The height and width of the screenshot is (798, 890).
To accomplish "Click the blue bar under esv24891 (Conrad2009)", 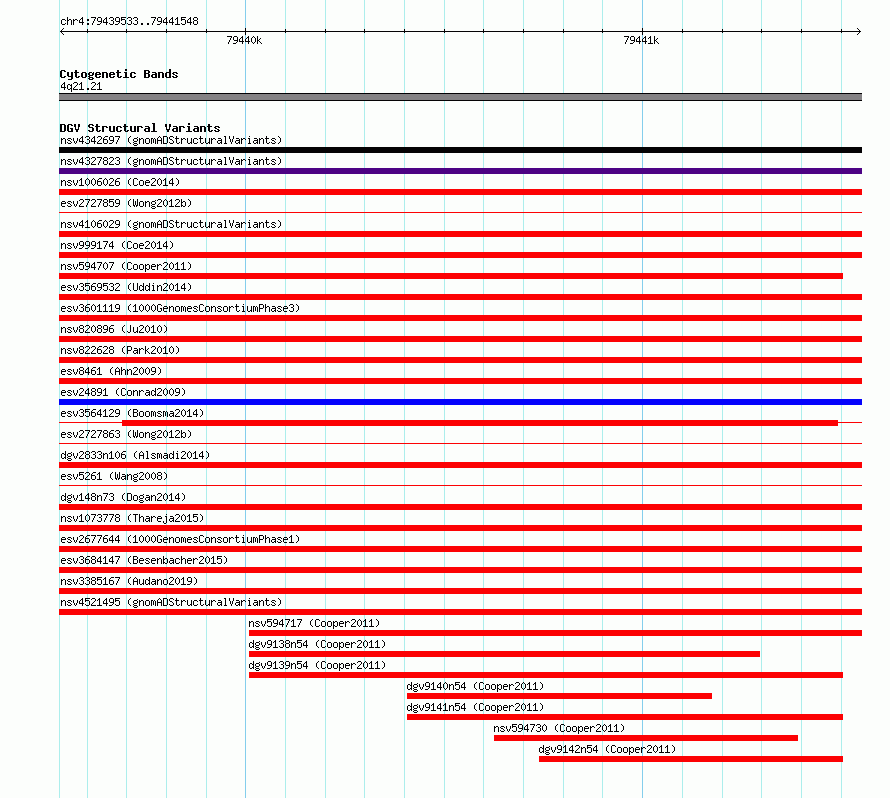I will click(460, 402).
